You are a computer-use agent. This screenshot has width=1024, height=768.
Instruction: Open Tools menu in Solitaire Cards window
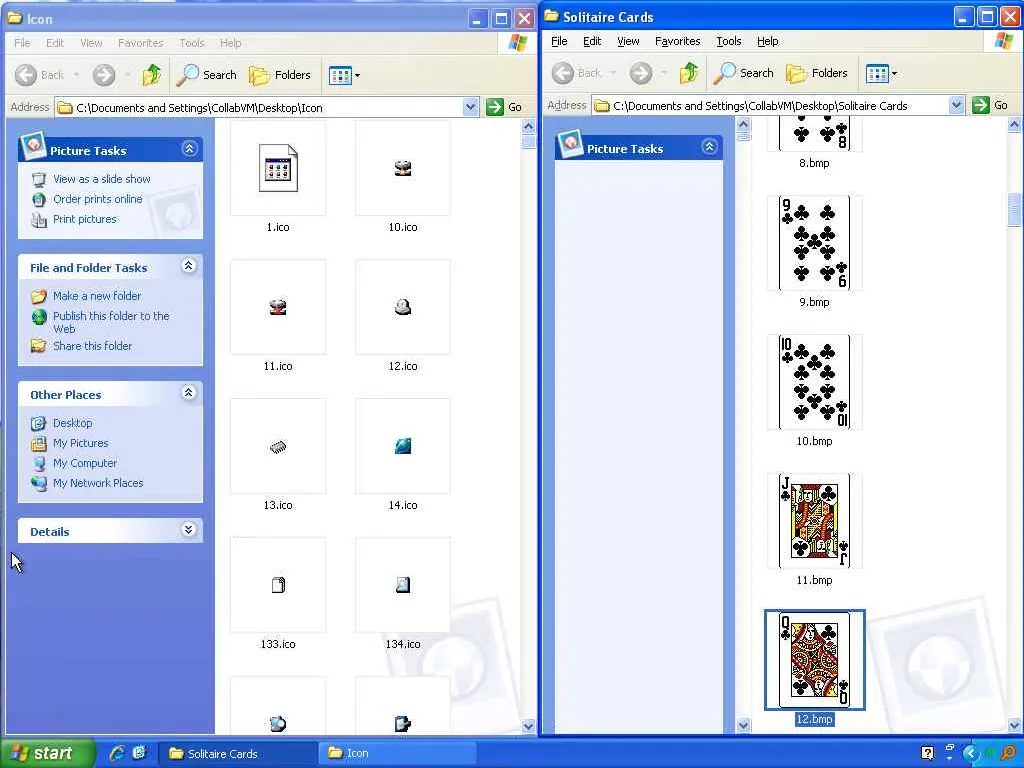pos(729,41)
